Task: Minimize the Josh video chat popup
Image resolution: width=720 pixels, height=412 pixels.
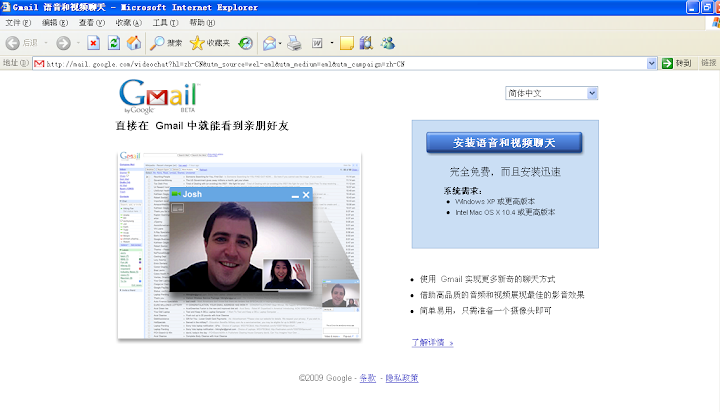Action: 295,195
